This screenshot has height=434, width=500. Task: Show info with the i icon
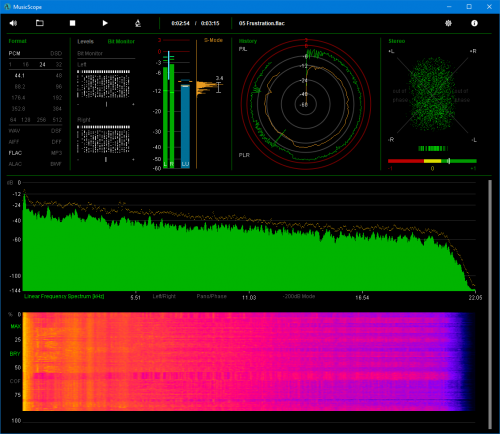coord(474,23)
